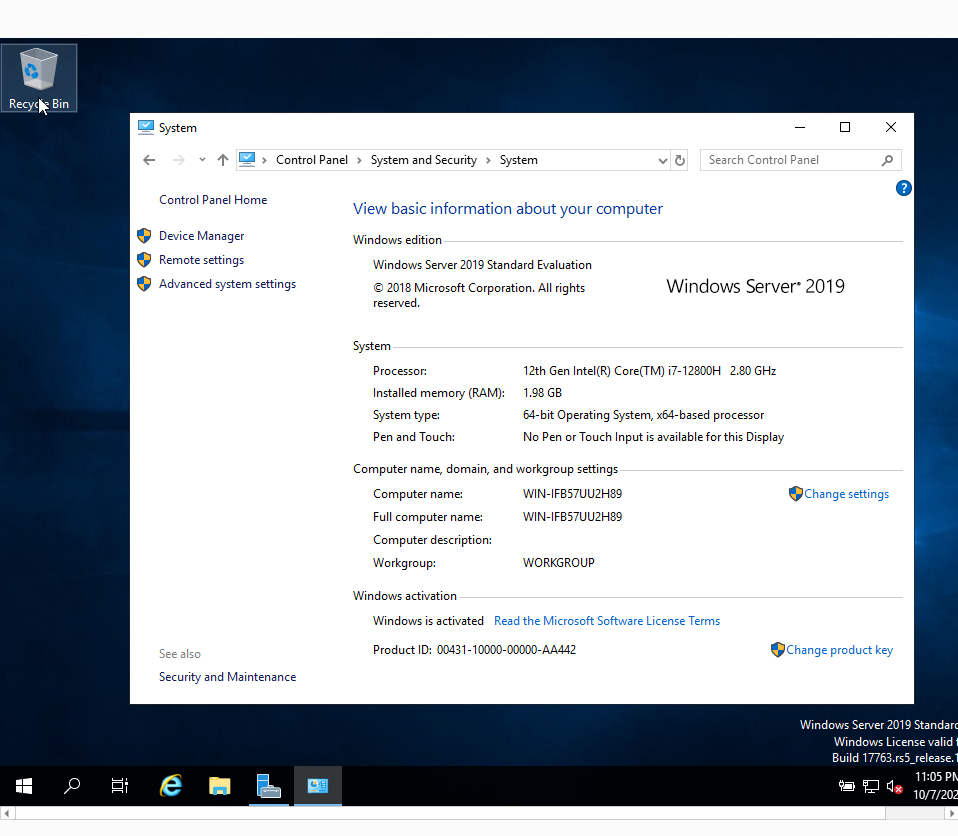The image size is (958, 836).
Task: Go back with the left arrow
Action: click(149, 160)
